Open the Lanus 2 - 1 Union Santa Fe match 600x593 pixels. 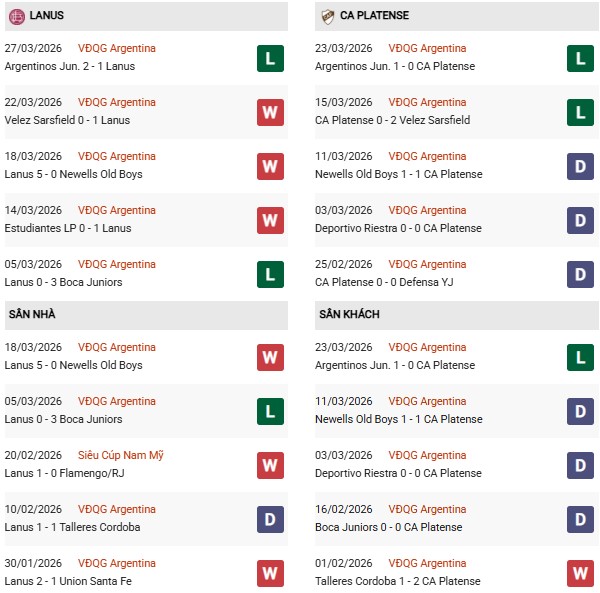(66, 581)
